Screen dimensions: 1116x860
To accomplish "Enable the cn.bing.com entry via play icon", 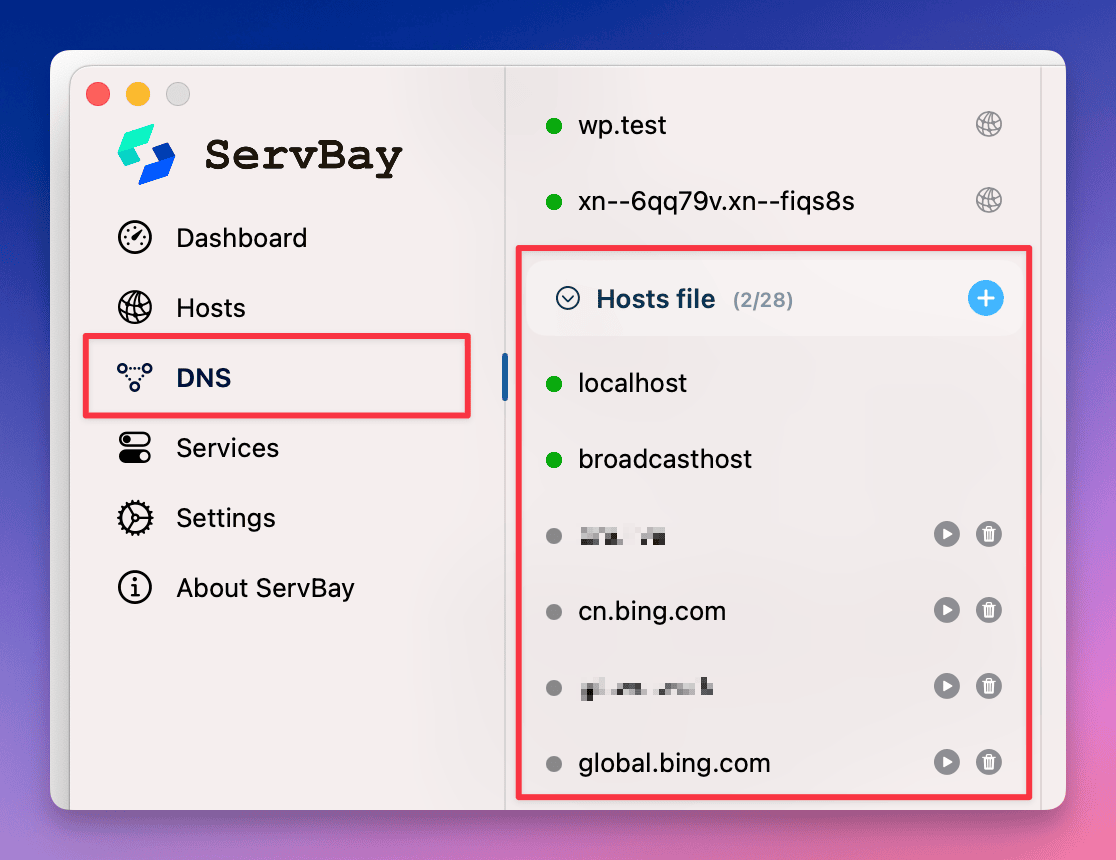I will coord(947,610).
